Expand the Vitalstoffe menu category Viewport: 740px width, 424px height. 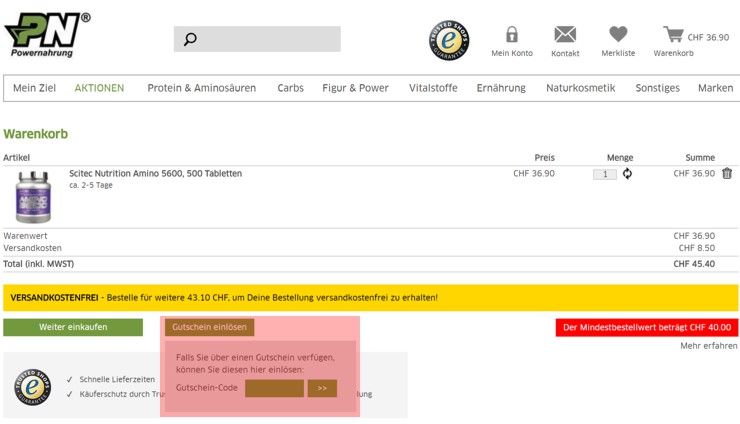point(433,88)
